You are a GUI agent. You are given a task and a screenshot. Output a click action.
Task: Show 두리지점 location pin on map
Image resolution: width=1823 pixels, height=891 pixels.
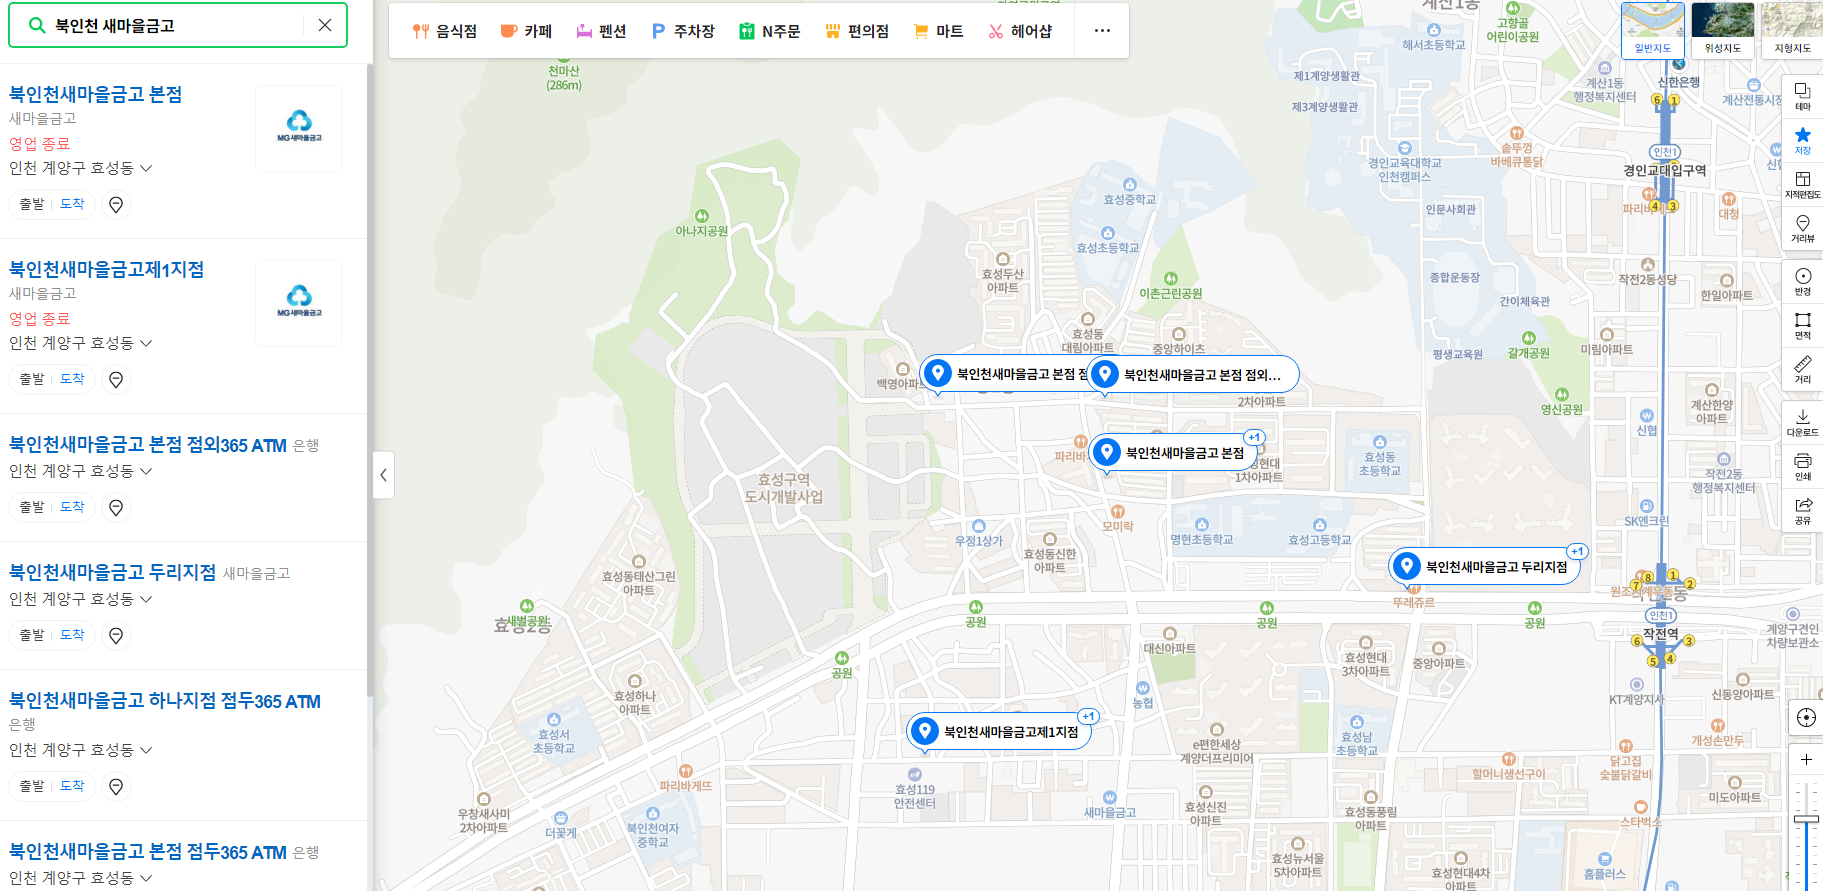pos(116,636)
